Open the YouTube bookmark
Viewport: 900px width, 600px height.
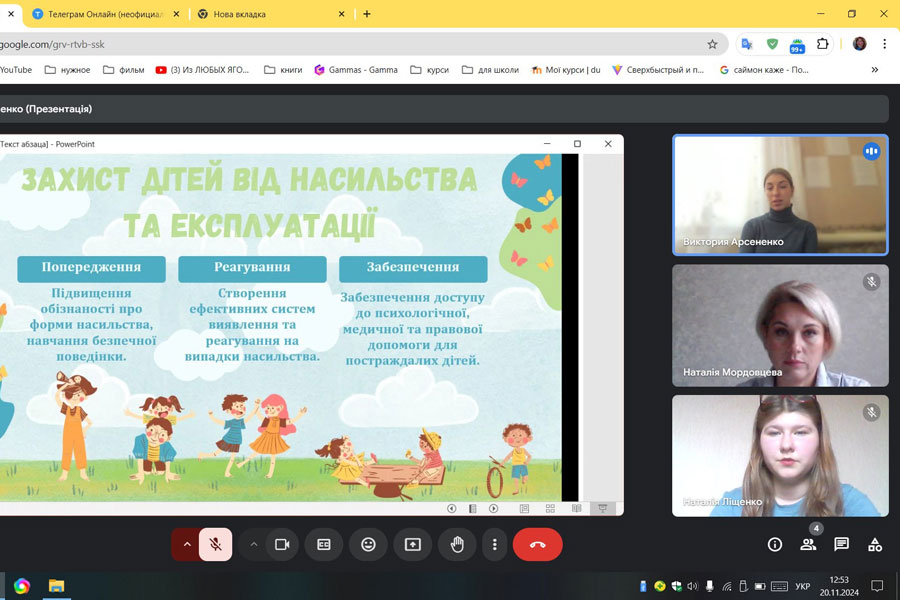point(16,70)
